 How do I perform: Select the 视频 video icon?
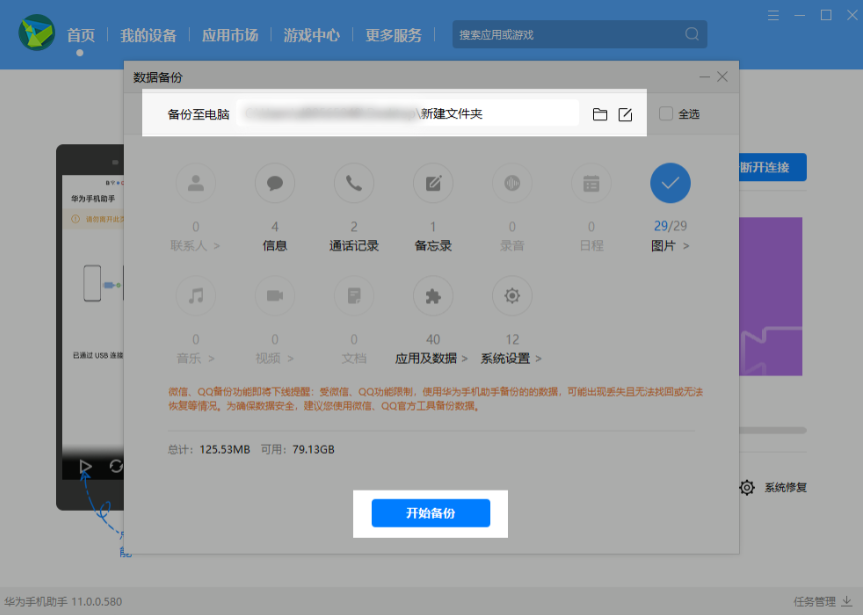pos(275,296)
